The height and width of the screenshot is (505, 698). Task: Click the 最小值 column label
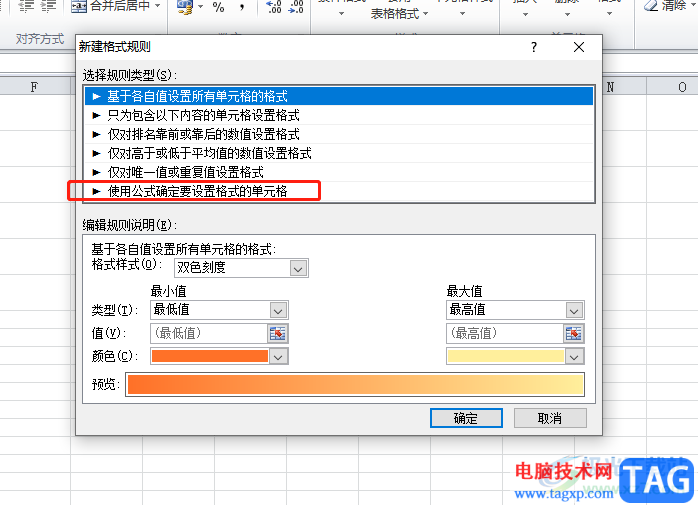[x=168, y=291]
